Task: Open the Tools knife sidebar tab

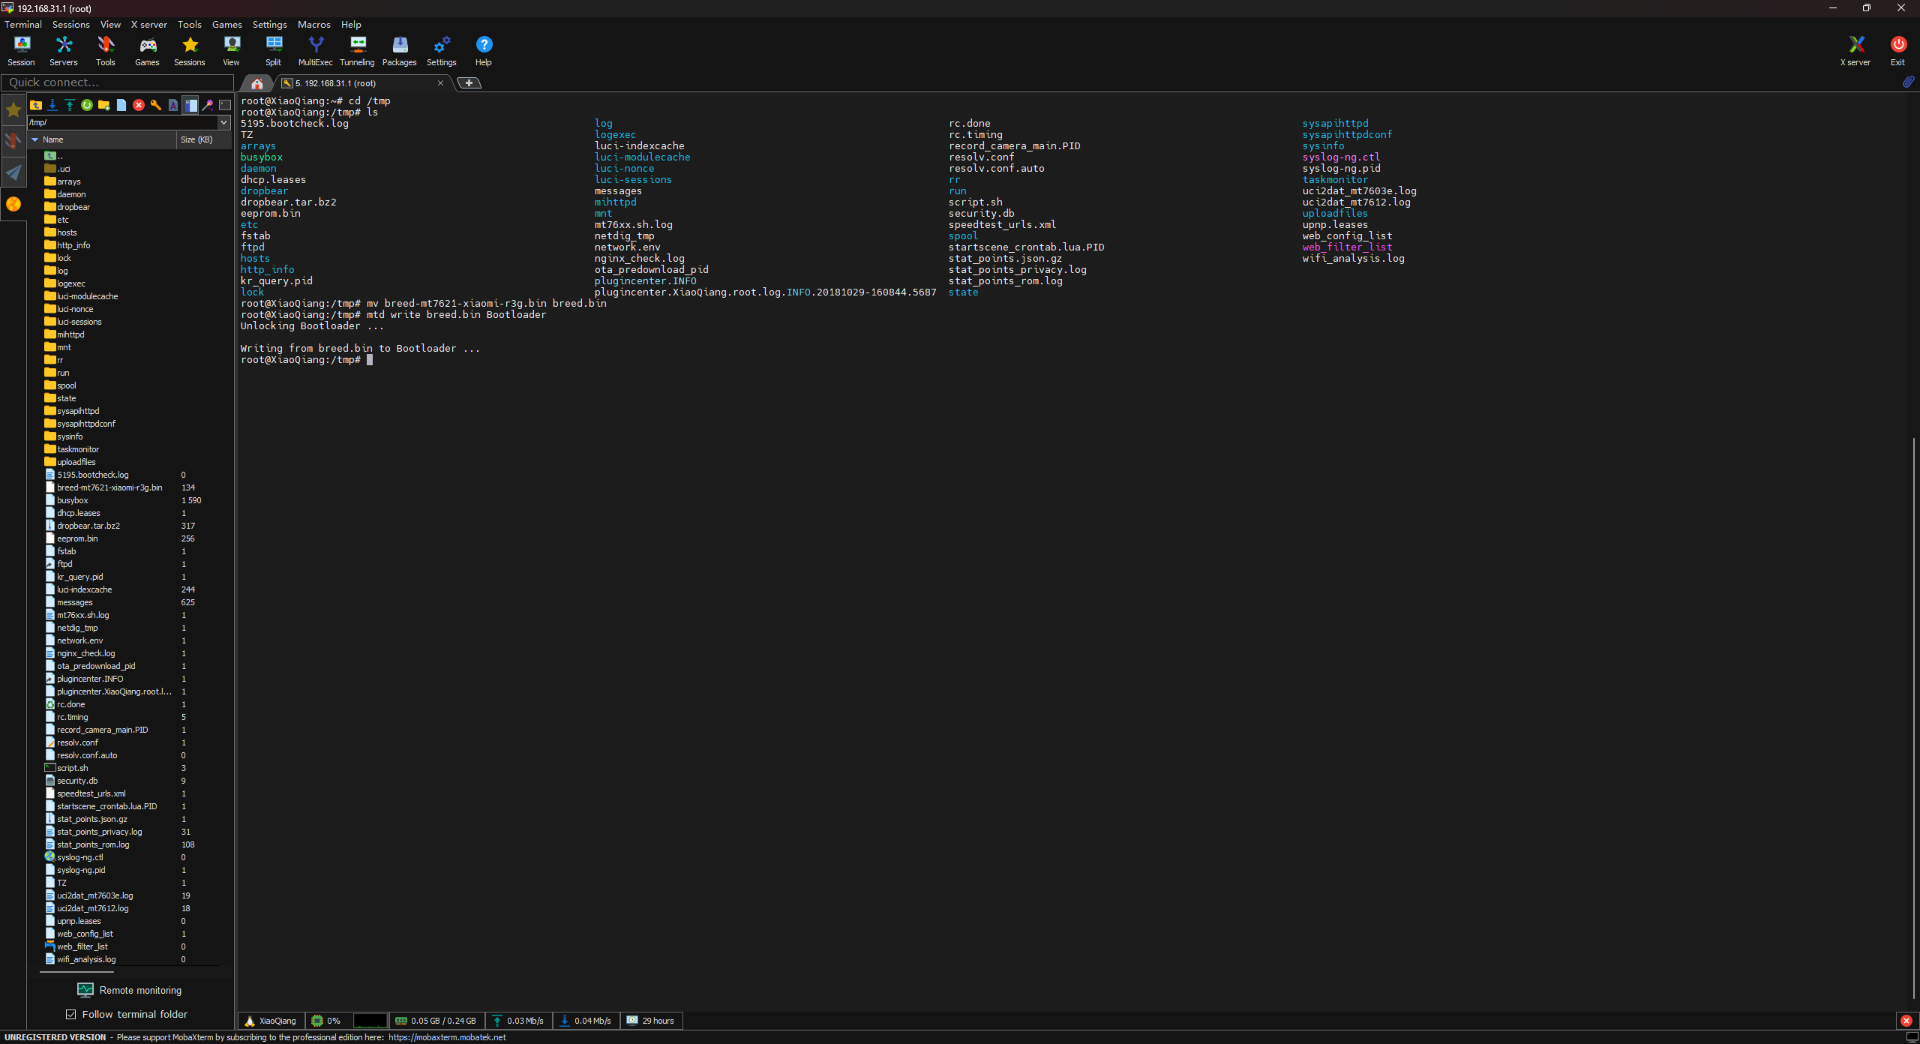Action: pyautogui.click(x=13, y=141)
